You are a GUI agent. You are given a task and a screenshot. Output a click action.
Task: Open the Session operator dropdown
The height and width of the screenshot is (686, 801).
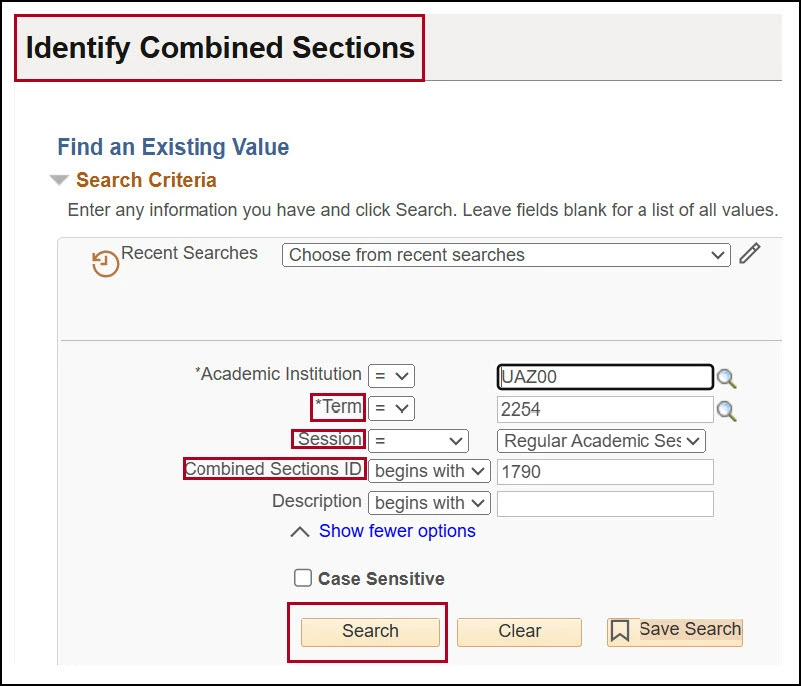(418, 441)
